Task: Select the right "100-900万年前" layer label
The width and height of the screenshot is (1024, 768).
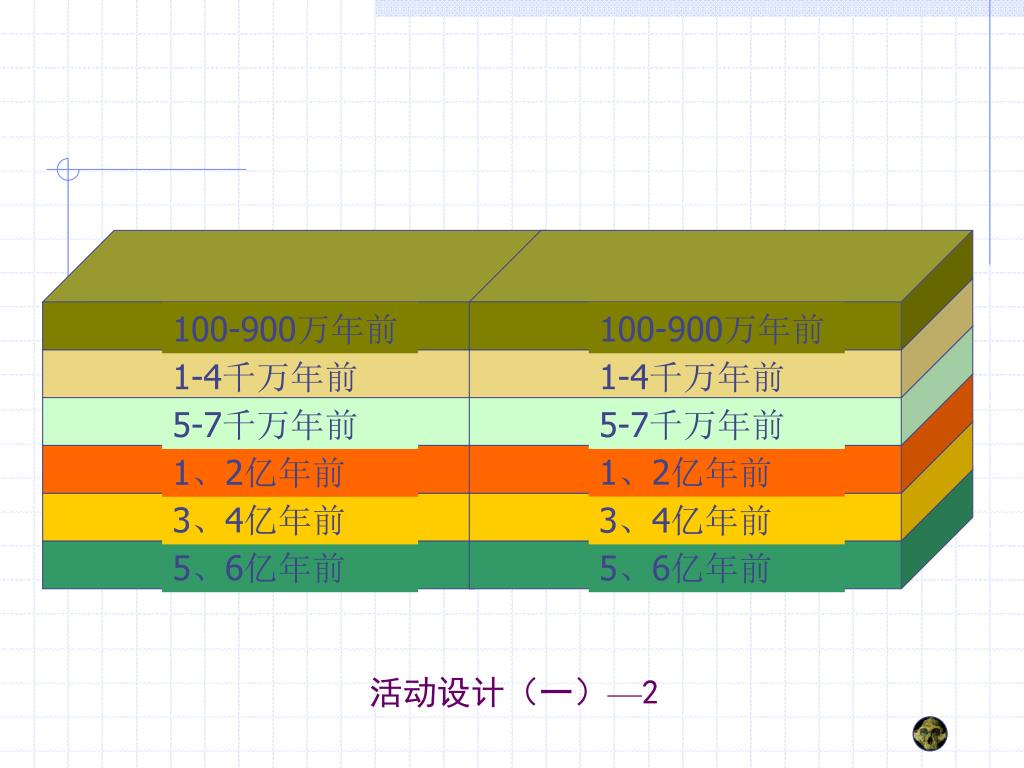Action: (x=712, y=329)
